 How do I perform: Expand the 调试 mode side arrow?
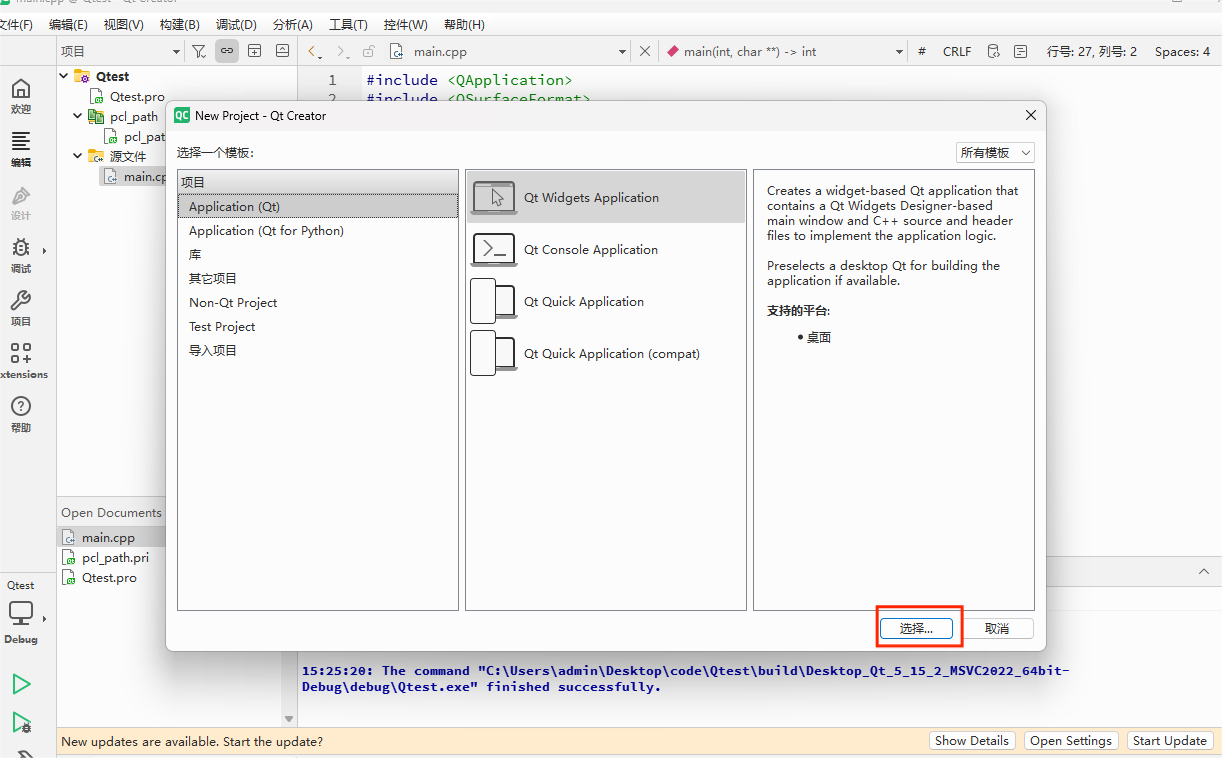[44, 251]
